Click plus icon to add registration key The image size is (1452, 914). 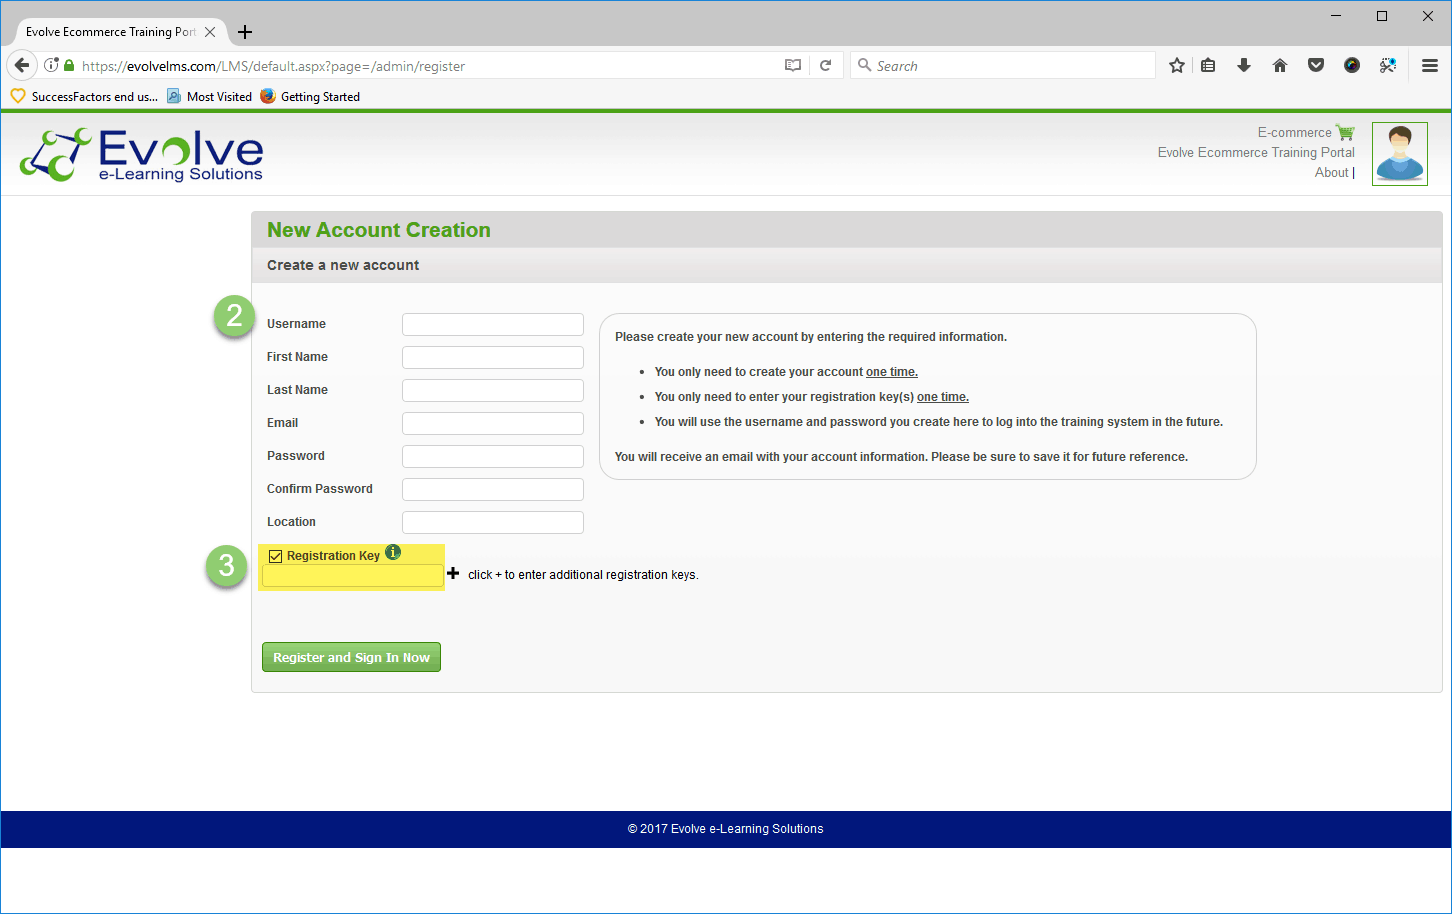pos(453,573)
